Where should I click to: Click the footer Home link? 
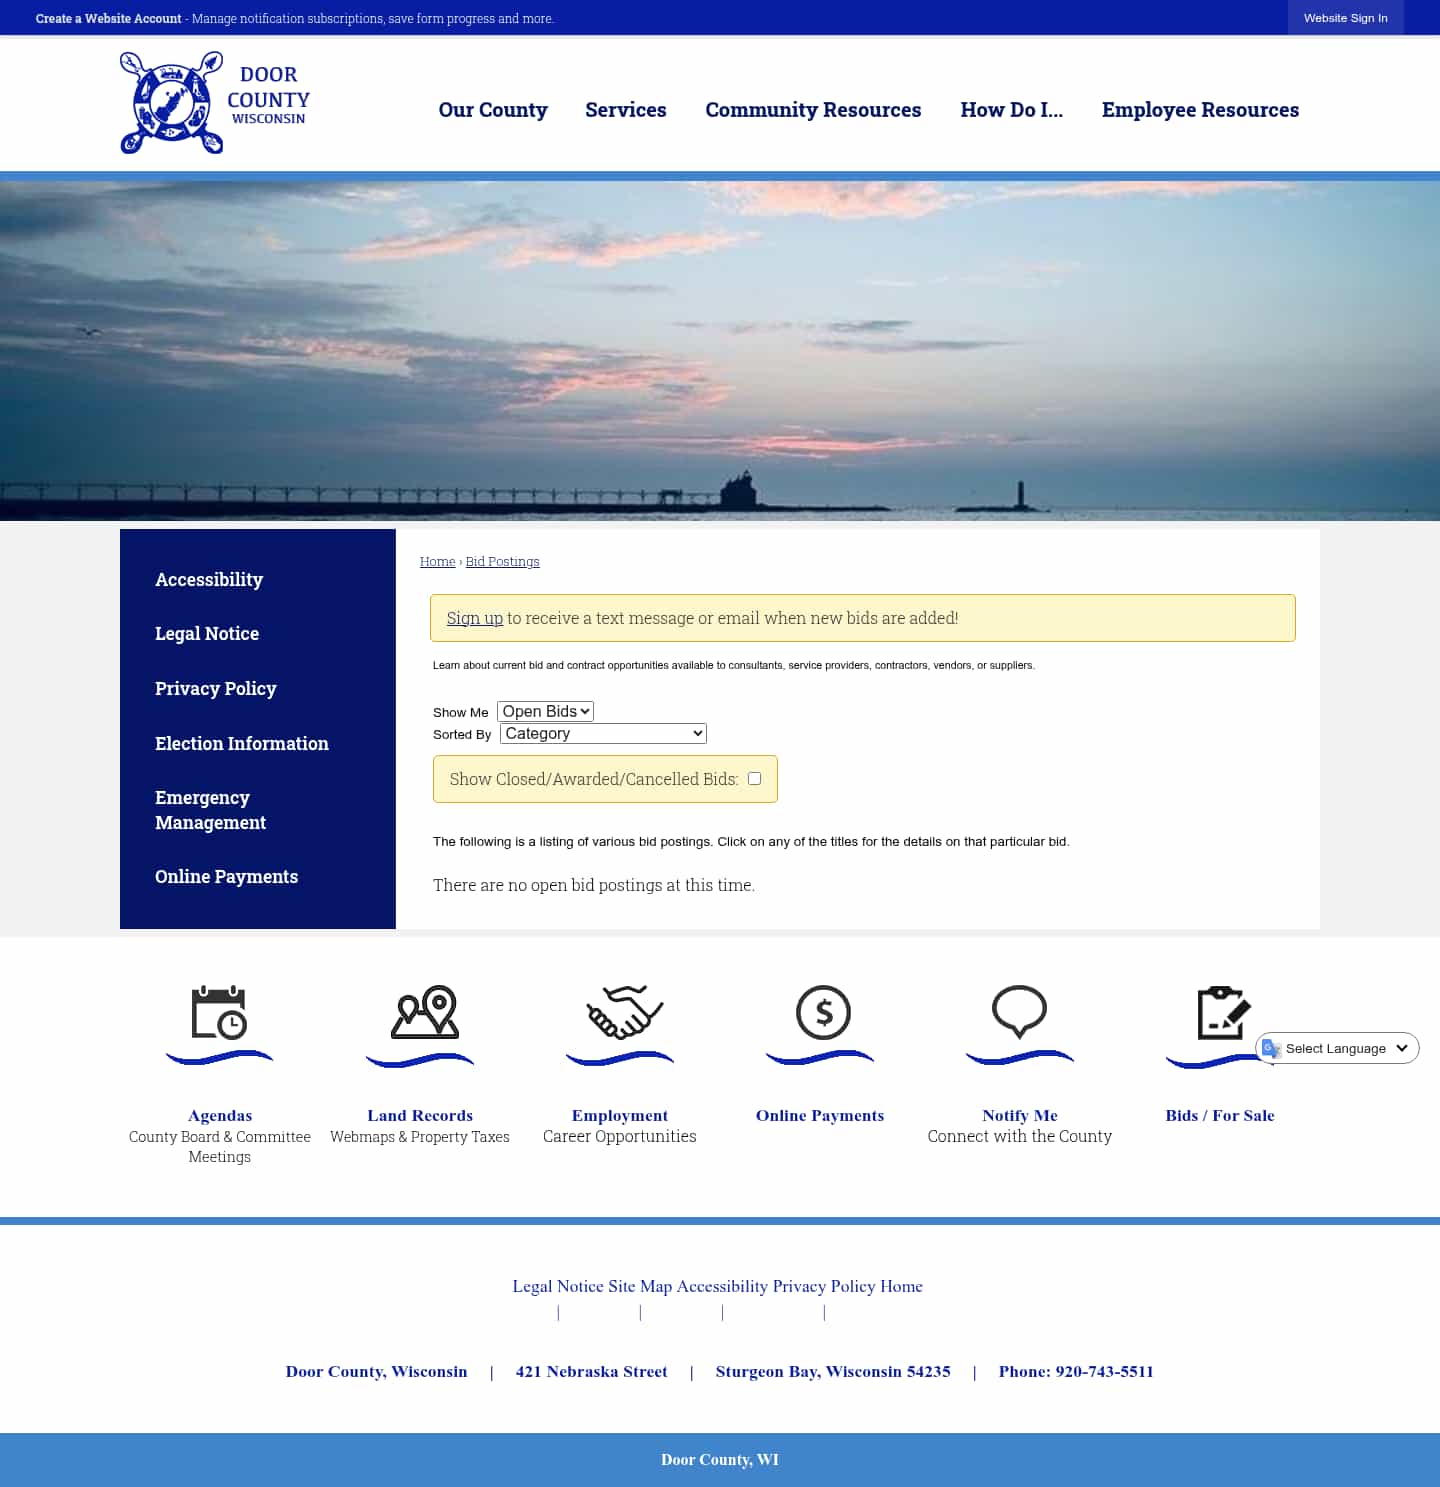tap(902, 1287)
